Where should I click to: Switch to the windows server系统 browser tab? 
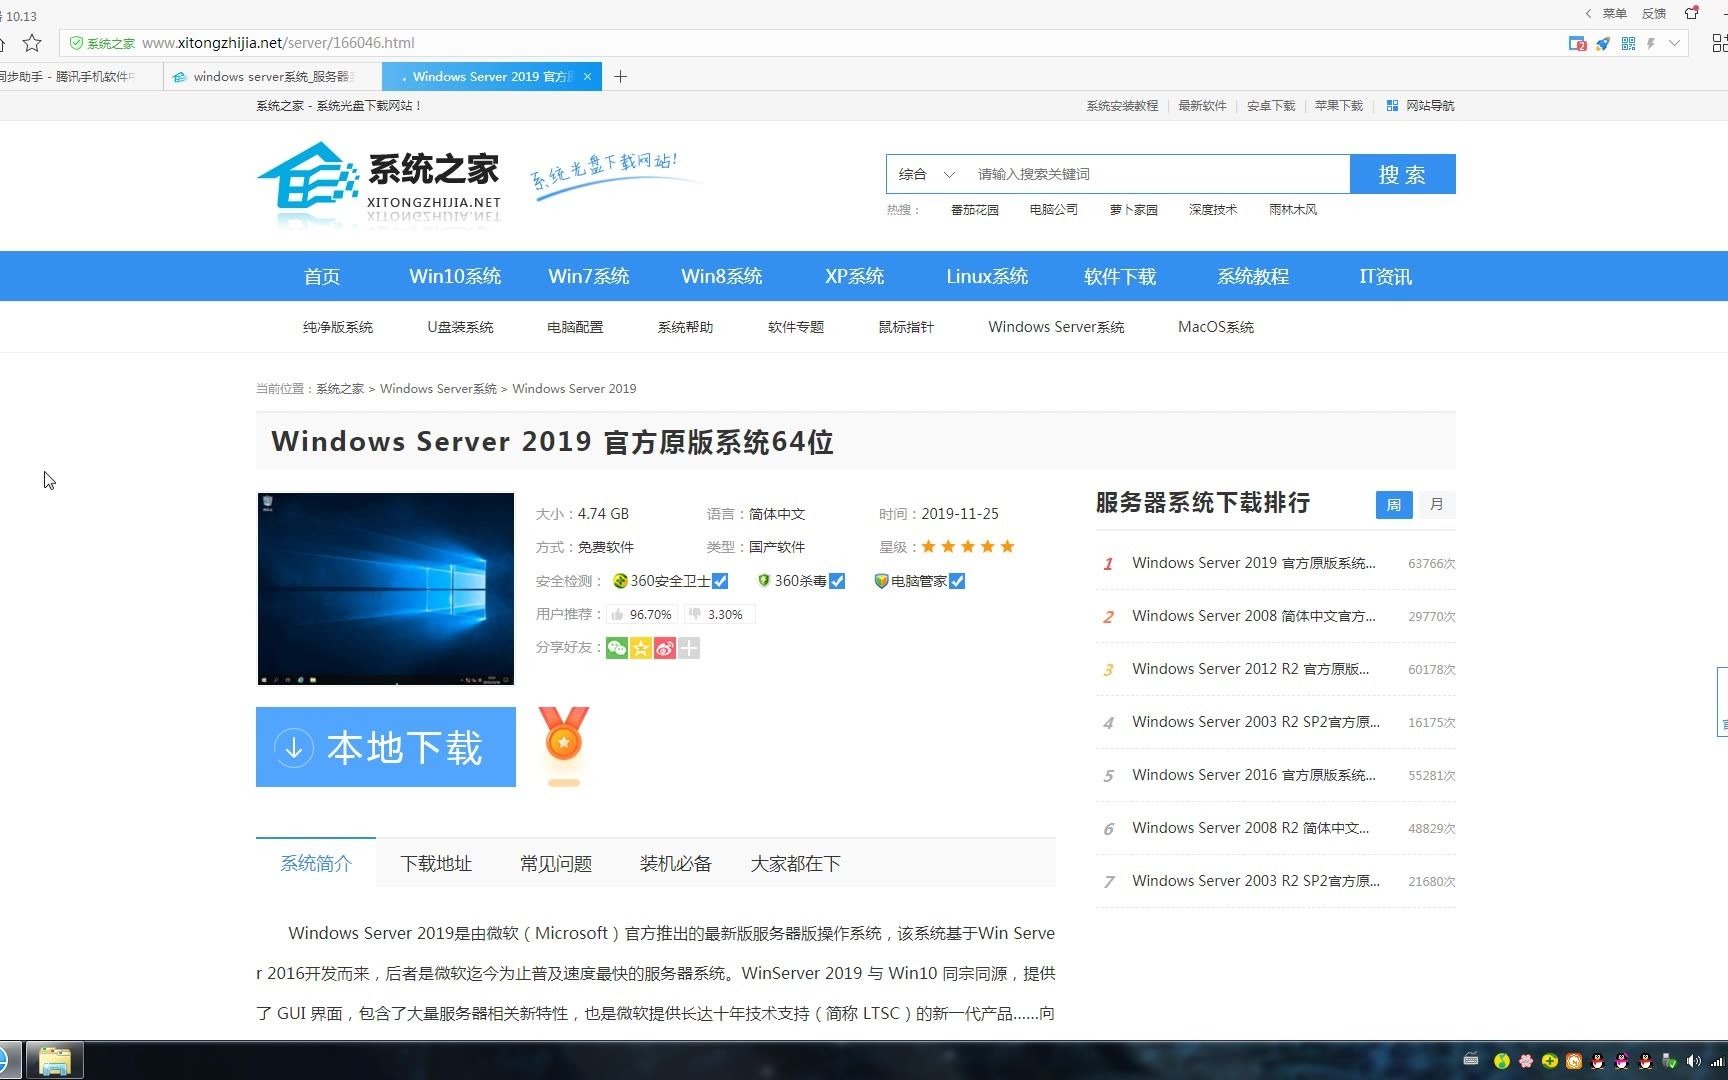pyautogui.click(x=272, y=77)
